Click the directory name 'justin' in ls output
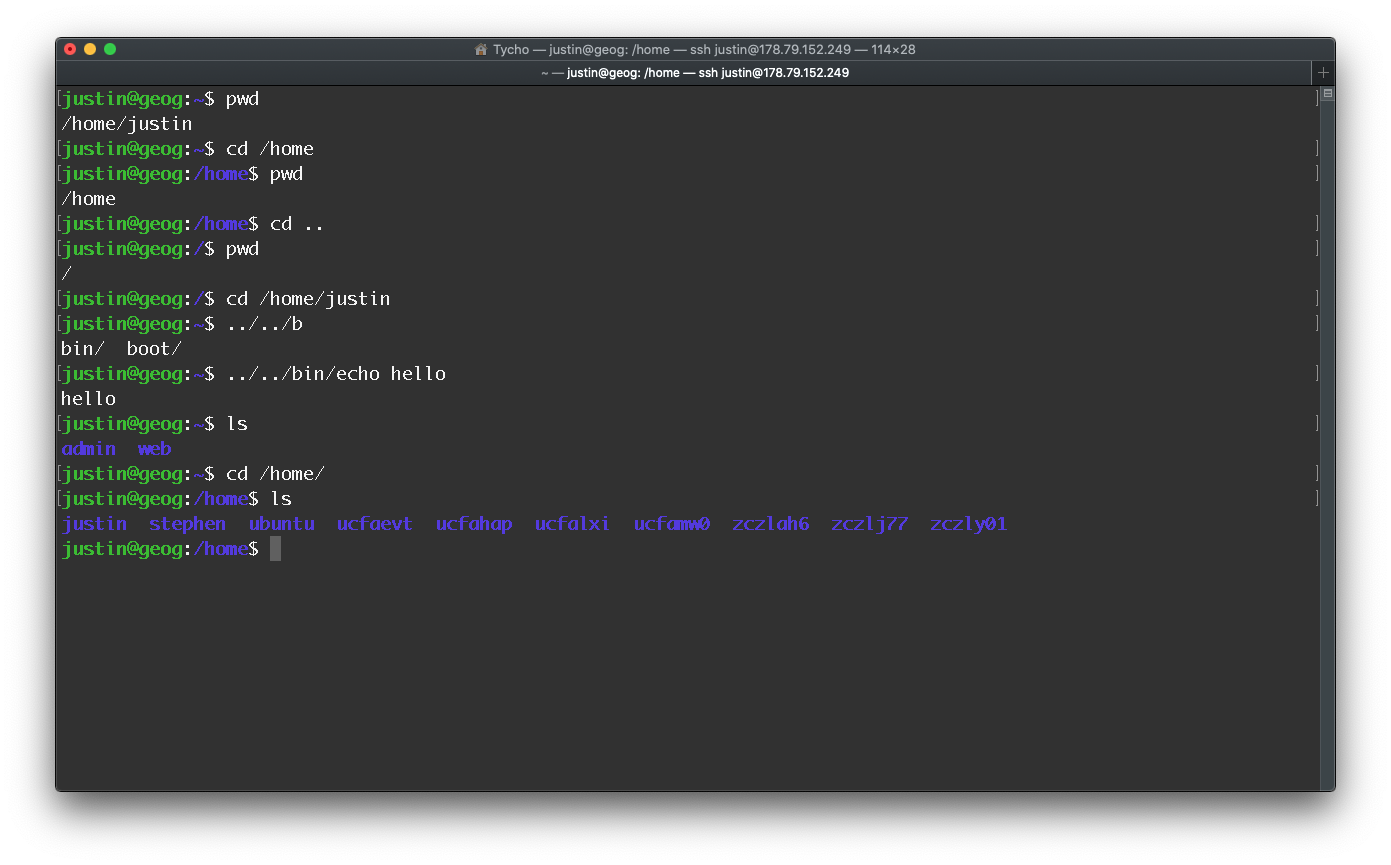The image size is (1391, 865). coord(94,524)
